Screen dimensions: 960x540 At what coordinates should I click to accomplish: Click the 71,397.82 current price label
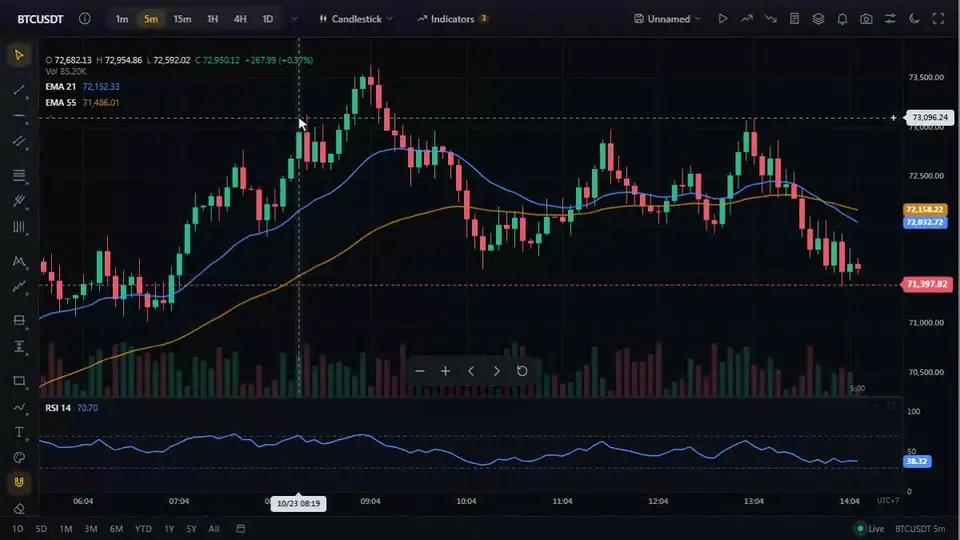coord(926,284)
